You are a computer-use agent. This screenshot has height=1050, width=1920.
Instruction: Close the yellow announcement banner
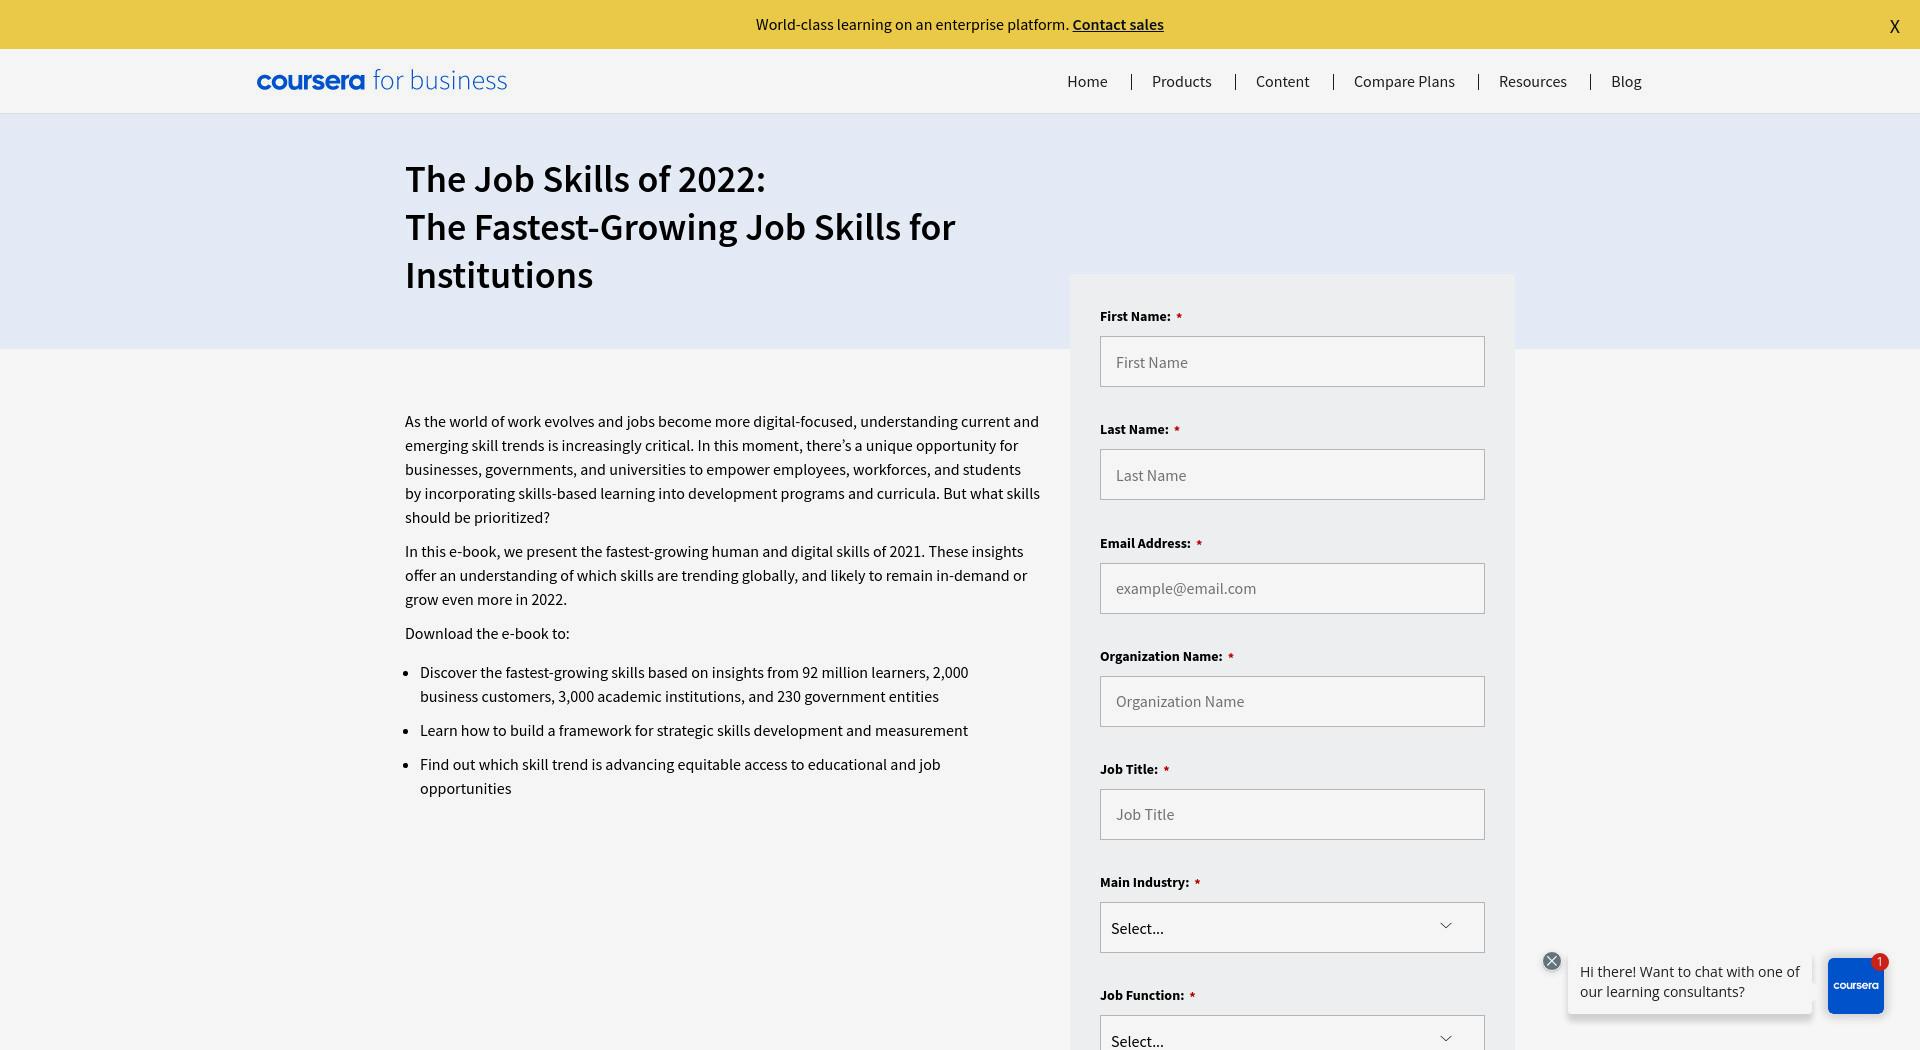click(1894, 27)
